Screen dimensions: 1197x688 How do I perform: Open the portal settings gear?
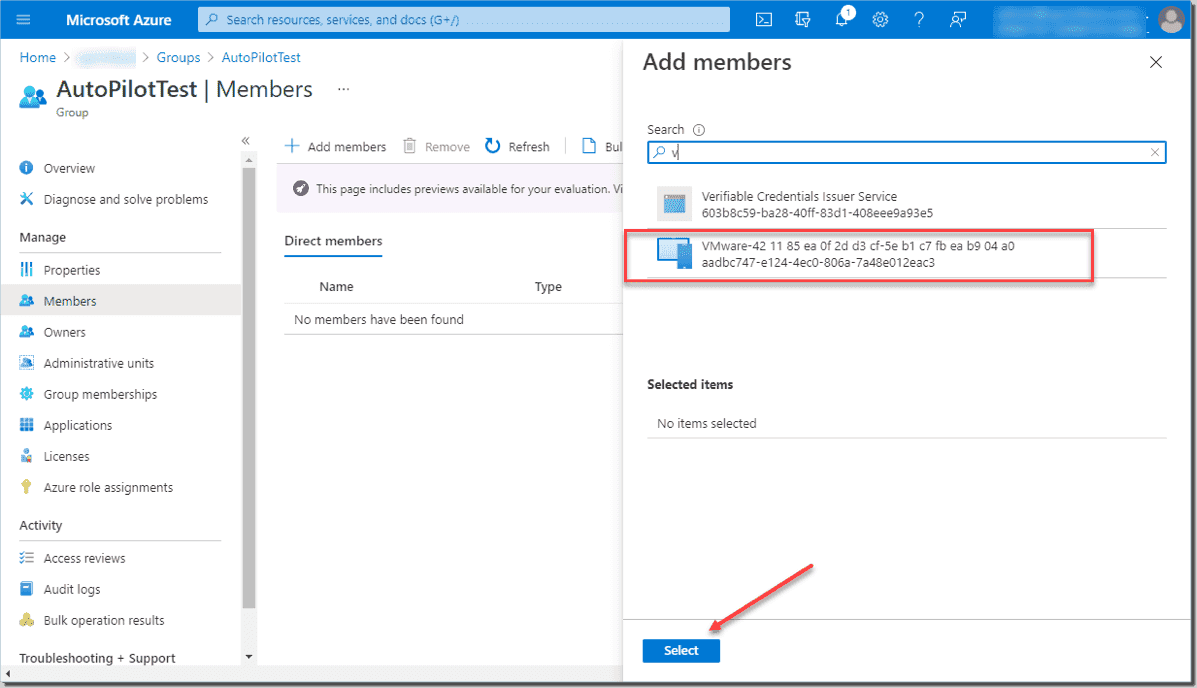(880, 20)
